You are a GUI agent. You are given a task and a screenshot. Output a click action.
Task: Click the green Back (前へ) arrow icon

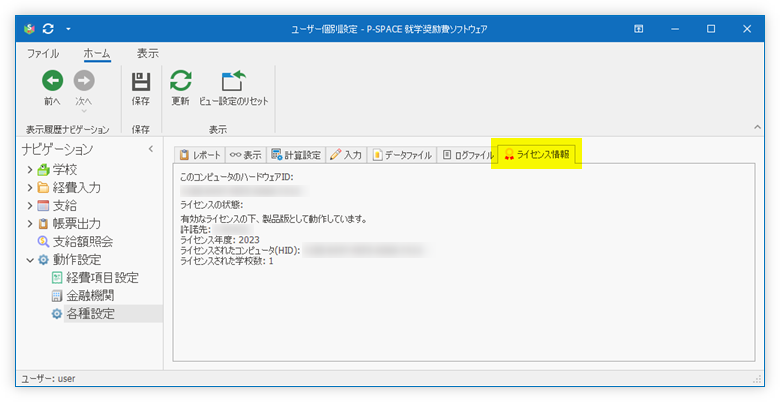(x=52, y=81)
